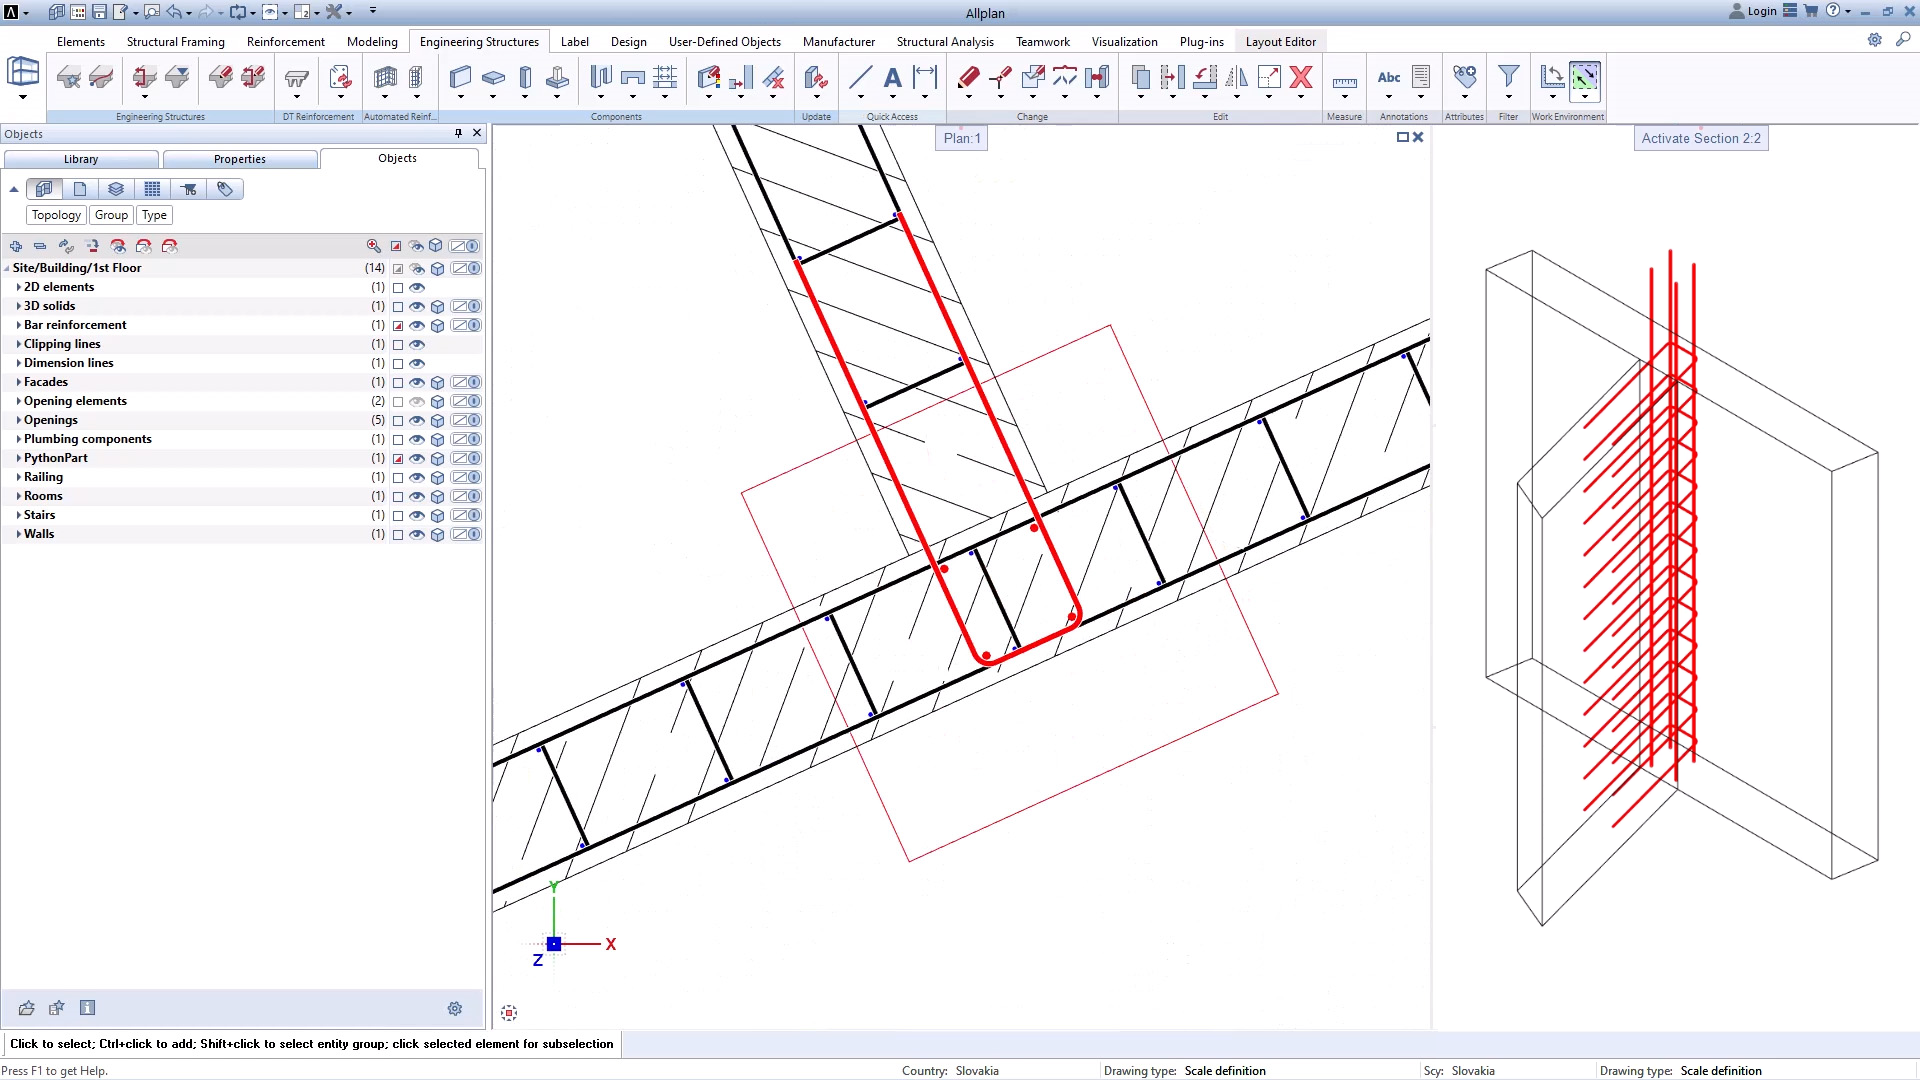Viewport: 1920px width, 1080px height.
Task: Select the Filter funnel icon
Action: pos(1508,77)
